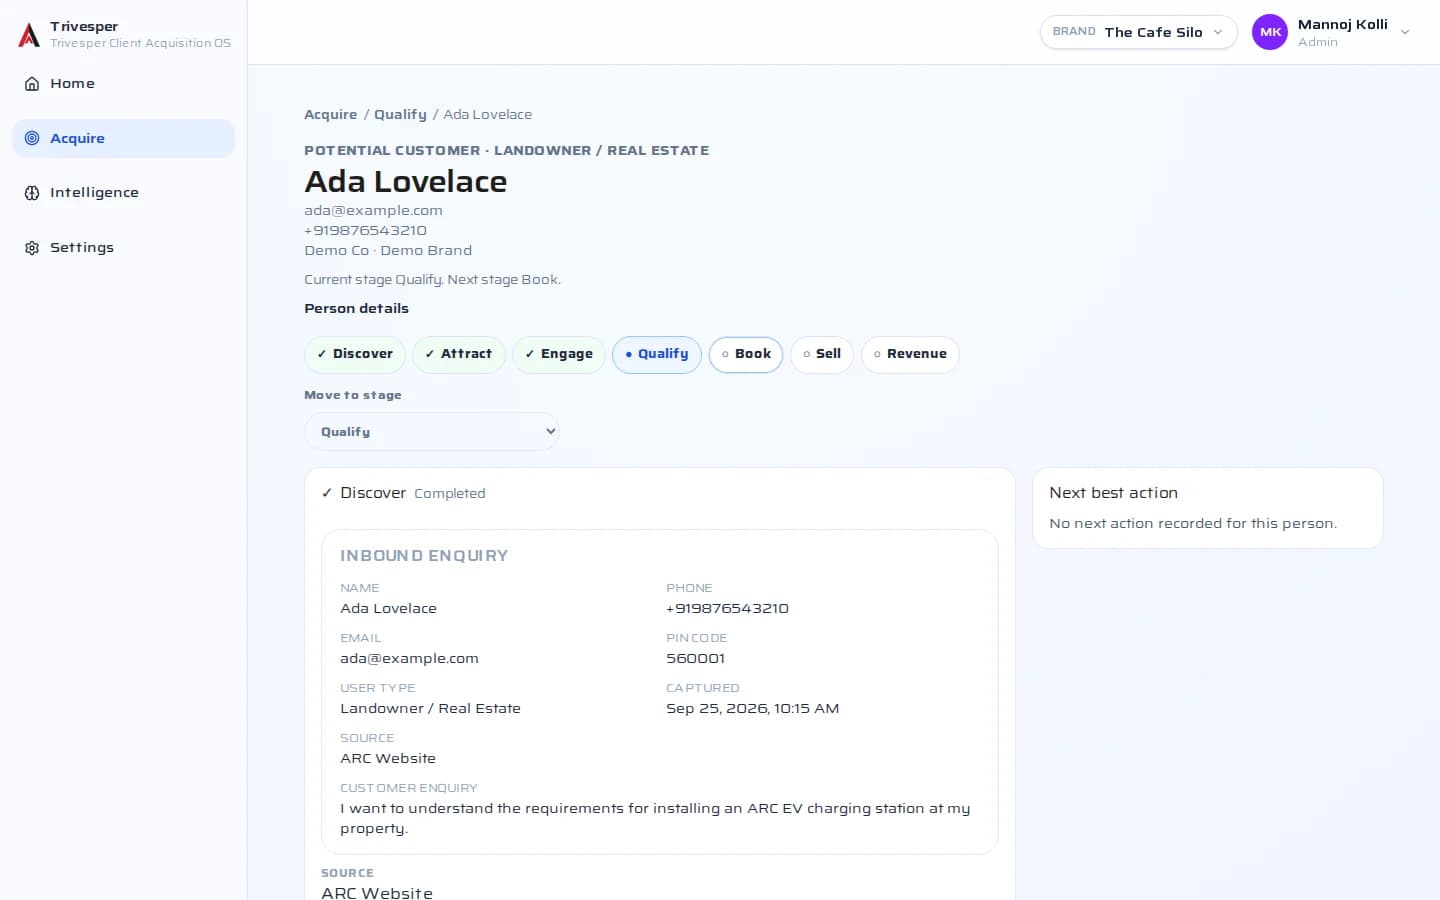
Task: Select the Discover stage pill
Action: pos(355,354)
